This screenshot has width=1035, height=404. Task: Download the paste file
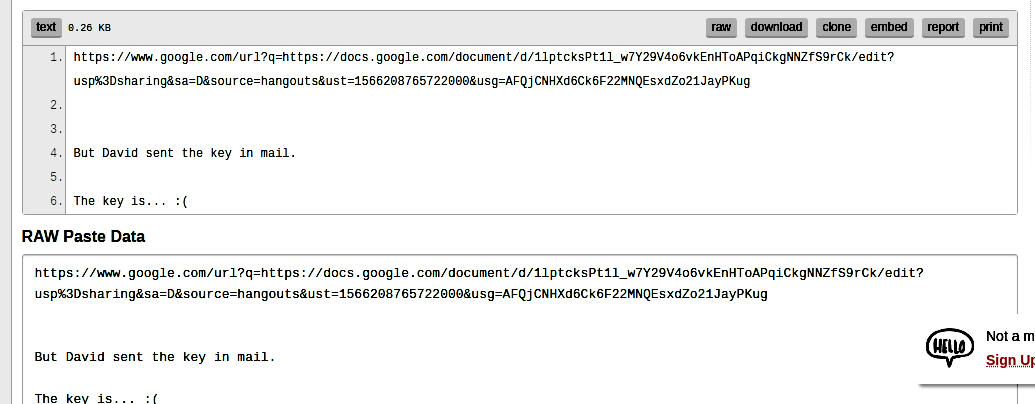(x=776, y=27)
